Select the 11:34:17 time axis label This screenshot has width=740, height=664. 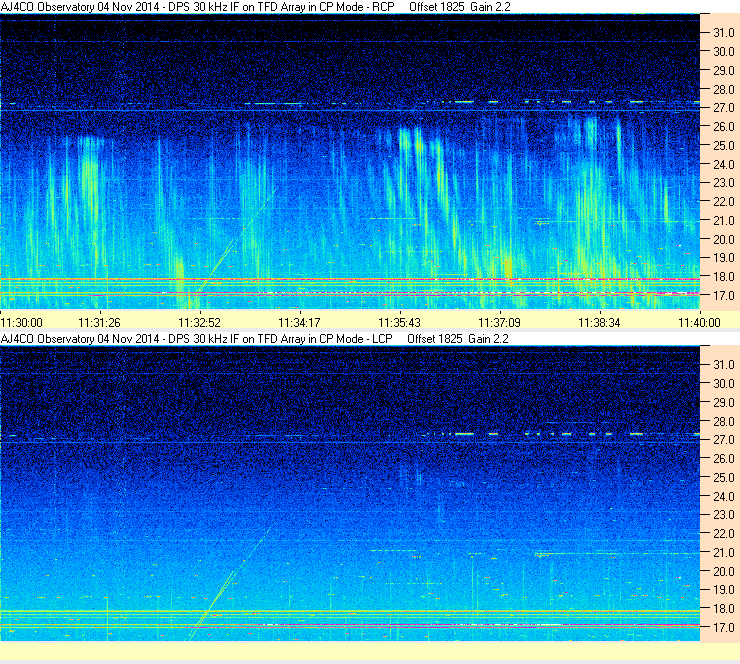[299, 323]
